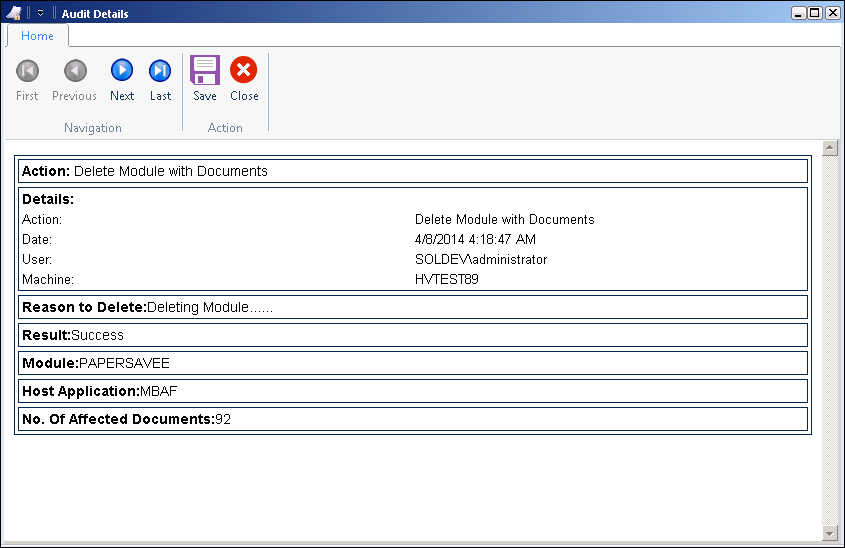Maximize the Audit Details window

[x=815, y=13]
